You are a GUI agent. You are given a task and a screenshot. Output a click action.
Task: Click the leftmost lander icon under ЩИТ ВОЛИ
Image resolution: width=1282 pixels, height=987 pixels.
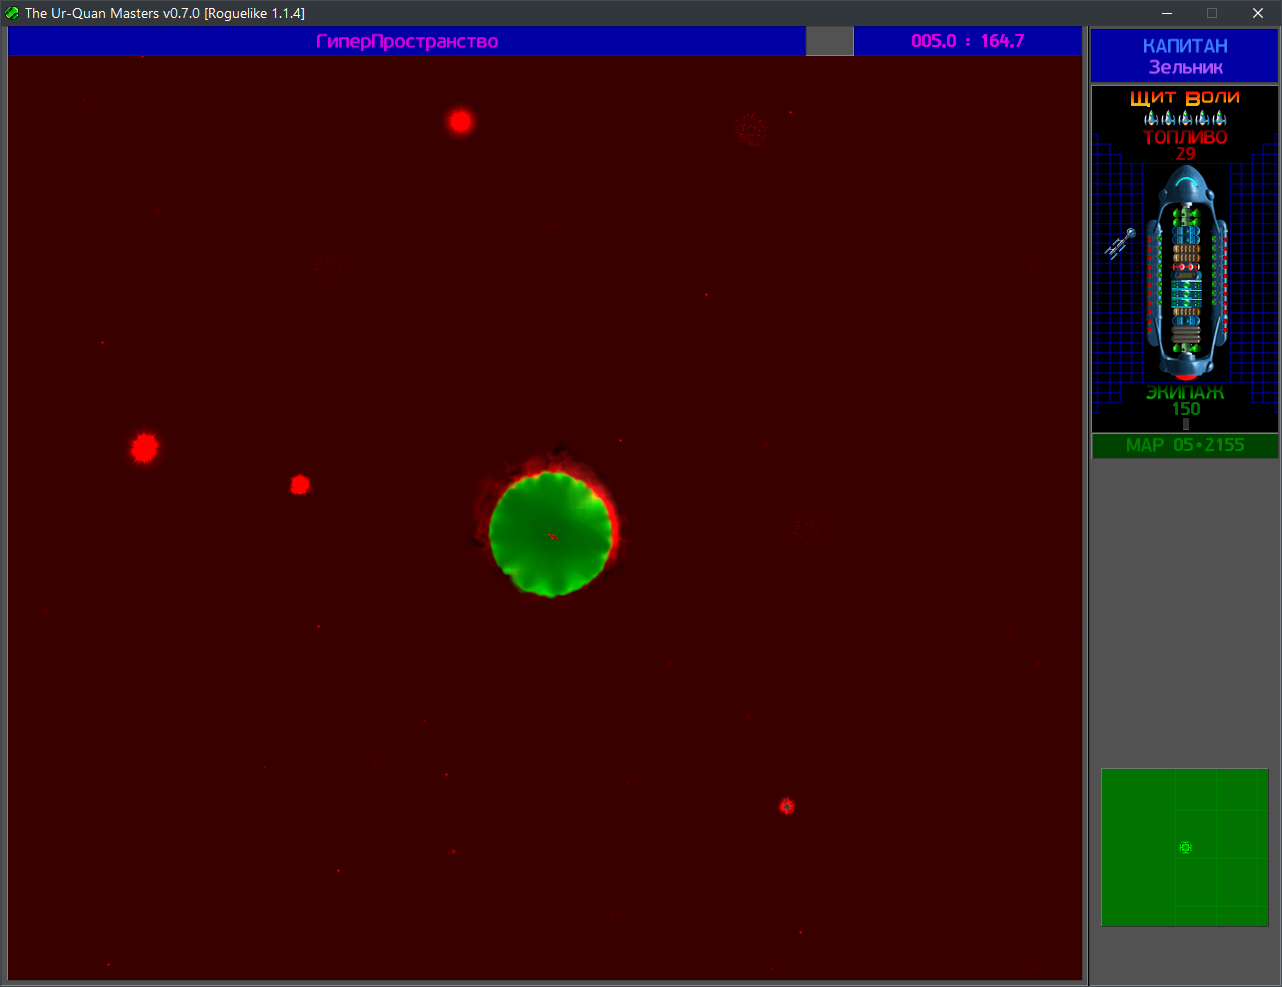1151,118
